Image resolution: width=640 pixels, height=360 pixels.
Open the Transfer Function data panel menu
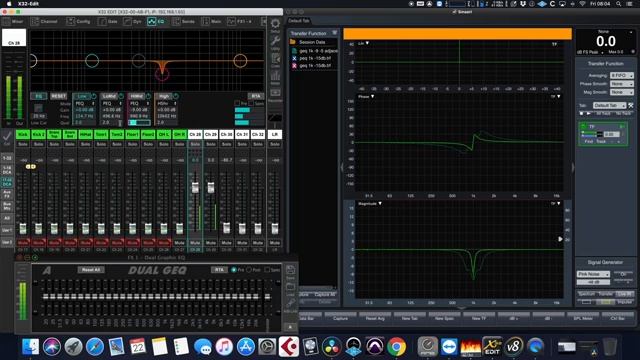[x=334, y=33]
